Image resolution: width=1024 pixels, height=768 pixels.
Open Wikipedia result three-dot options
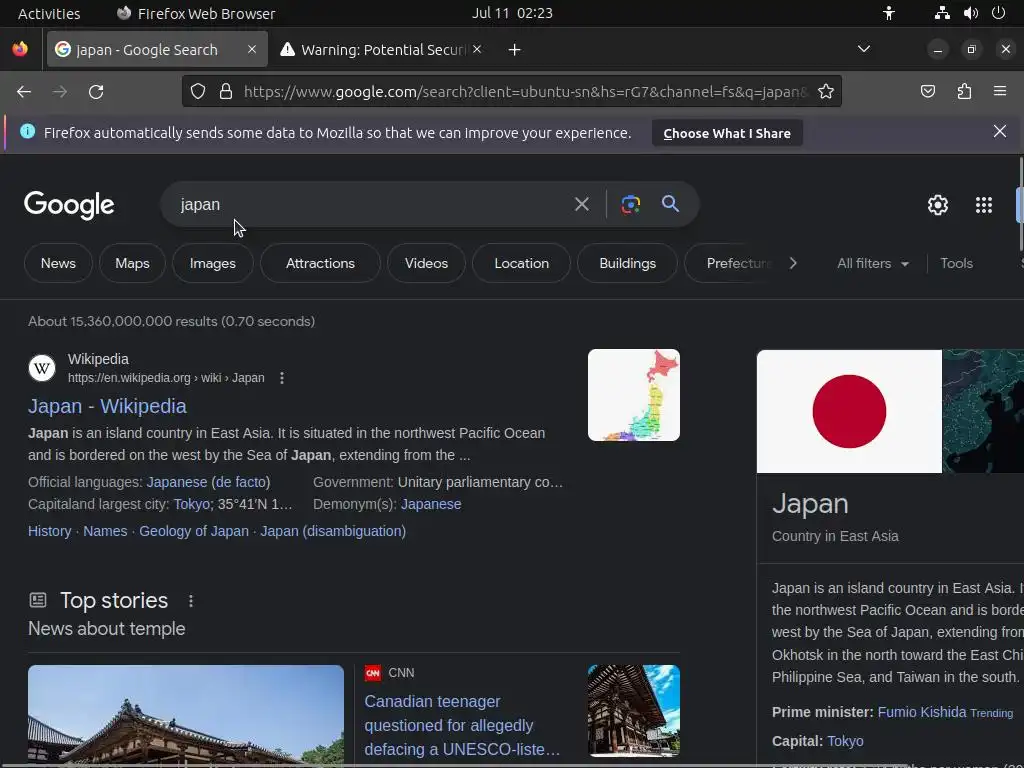[281, 378]
